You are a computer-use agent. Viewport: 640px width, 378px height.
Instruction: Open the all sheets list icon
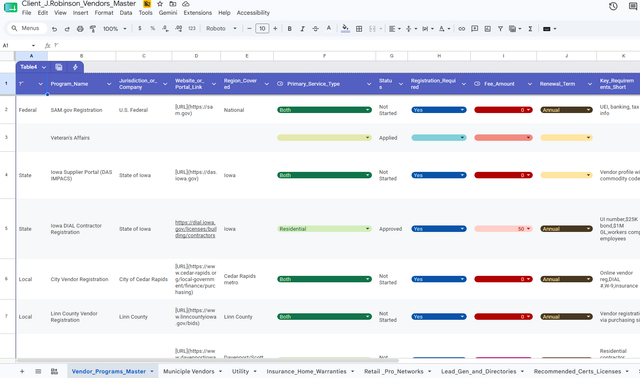coord(38,371)
